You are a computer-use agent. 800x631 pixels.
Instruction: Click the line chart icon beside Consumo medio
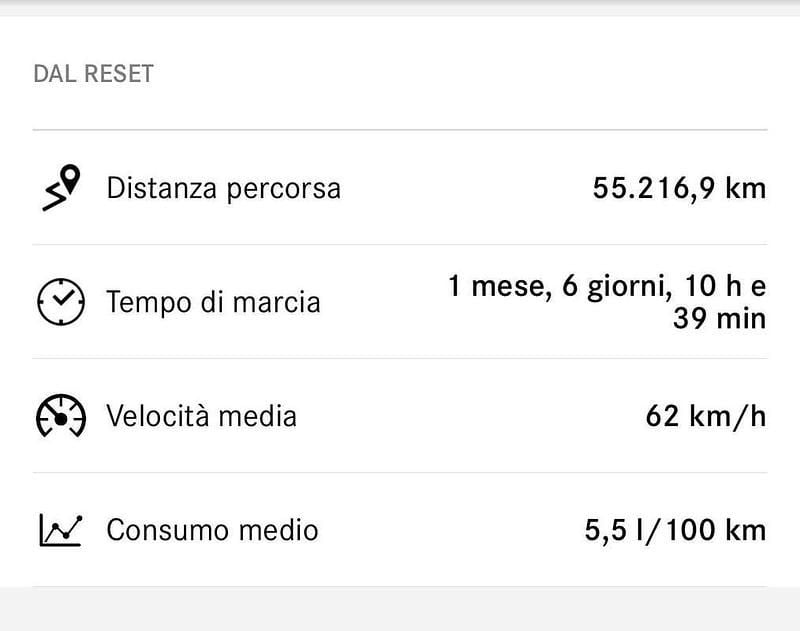tap(61, 530)
